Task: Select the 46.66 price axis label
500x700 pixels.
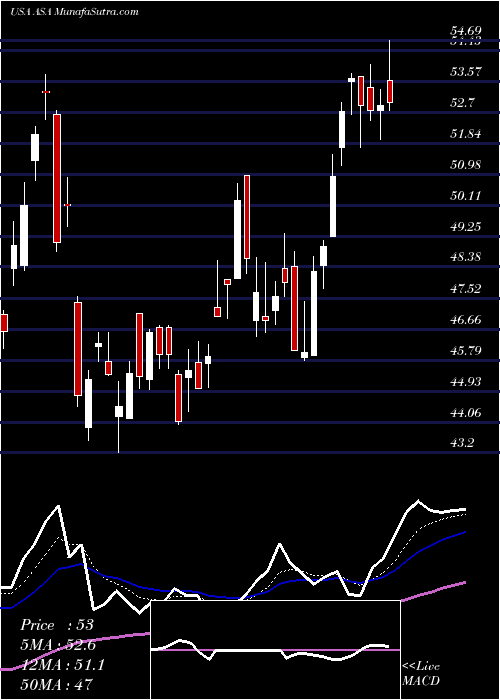Action: click(x=466, y=320)
